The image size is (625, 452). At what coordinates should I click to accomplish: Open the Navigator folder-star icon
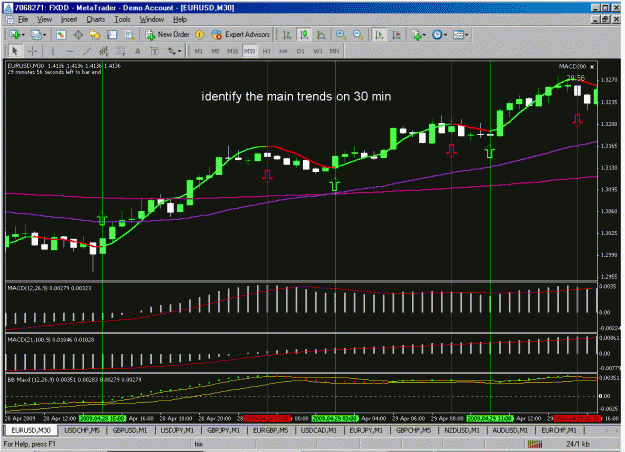click(95, 35)
